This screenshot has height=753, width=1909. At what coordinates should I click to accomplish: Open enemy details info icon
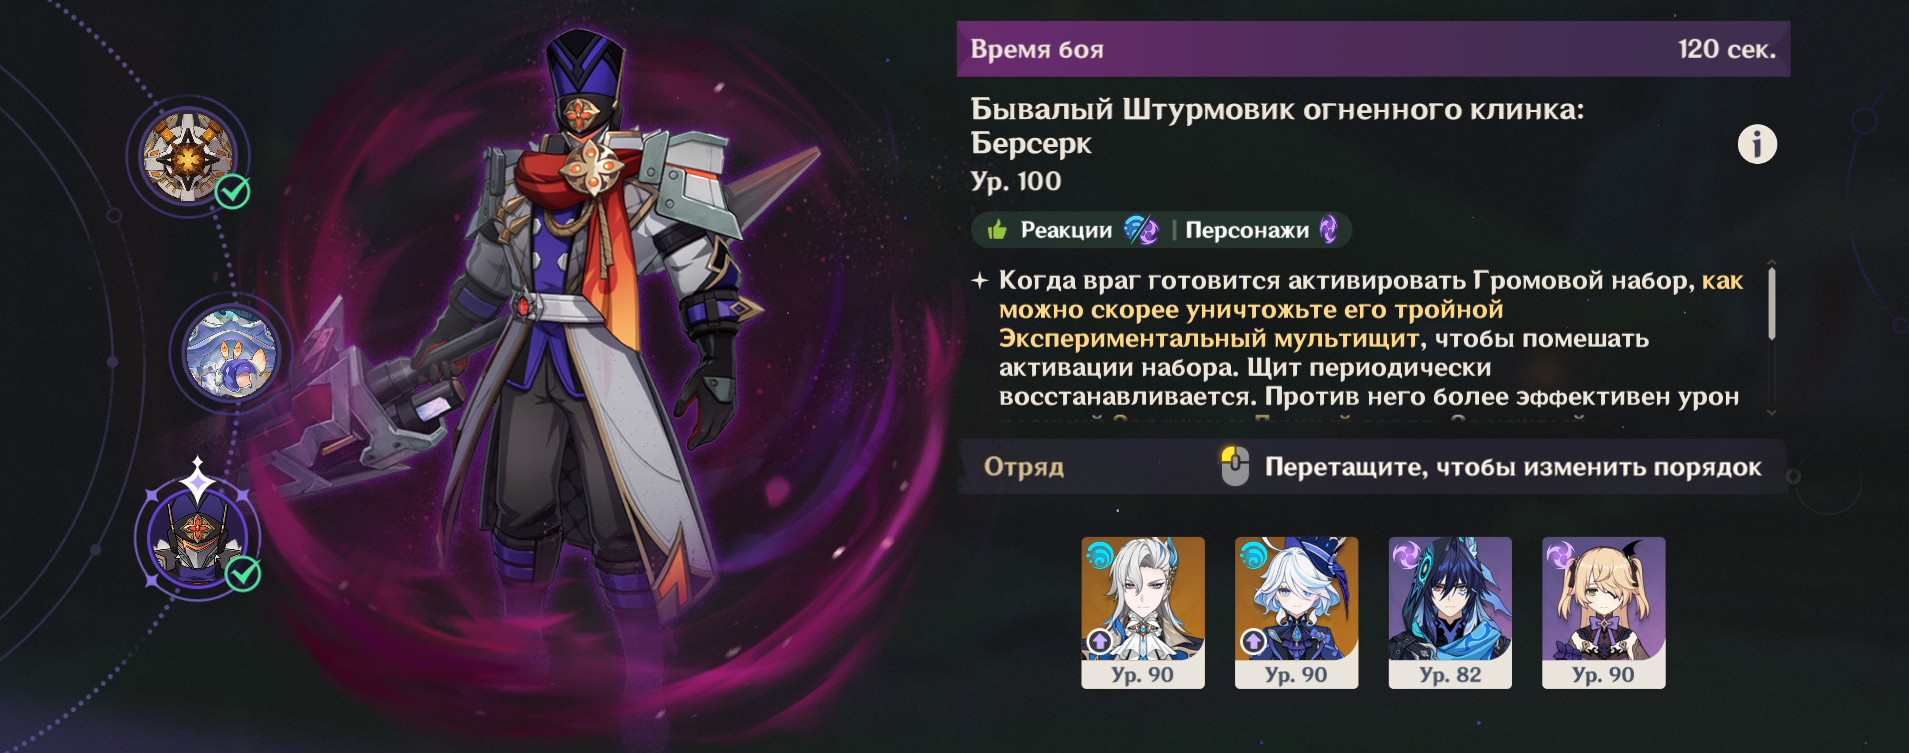tap(1757, 144)
